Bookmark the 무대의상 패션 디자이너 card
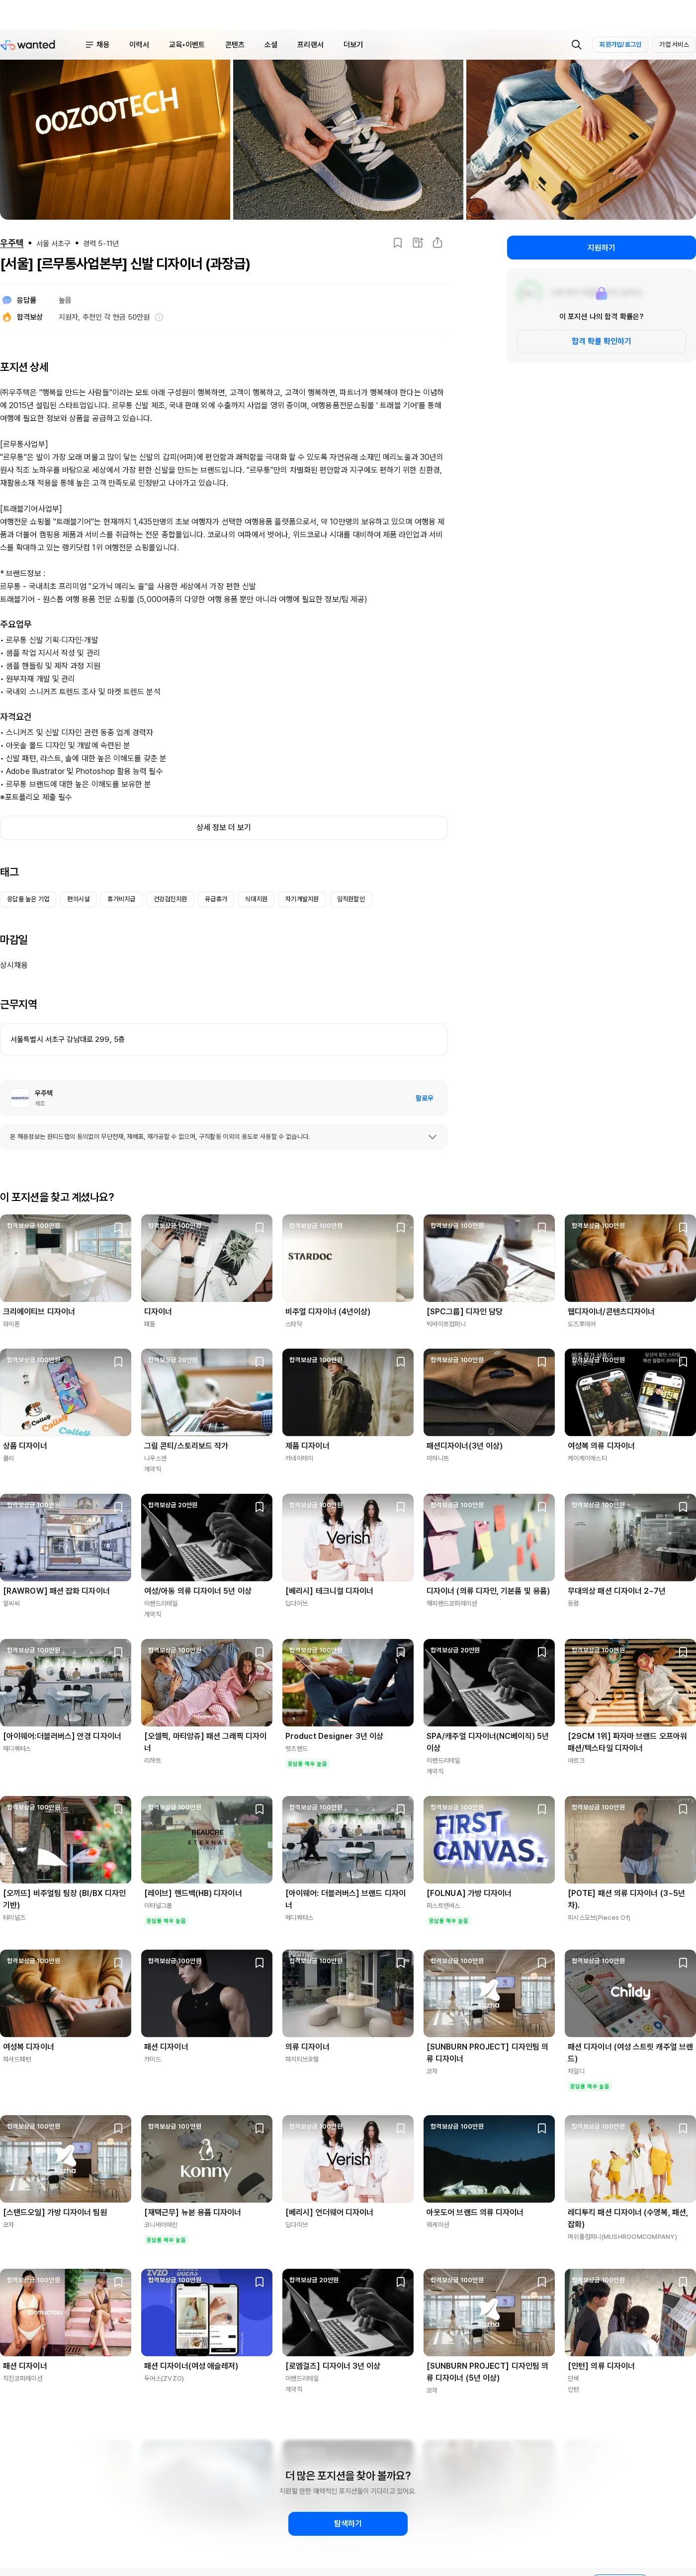The width and height of the screenshot is (696, 2576). (x=683, y=1506)
